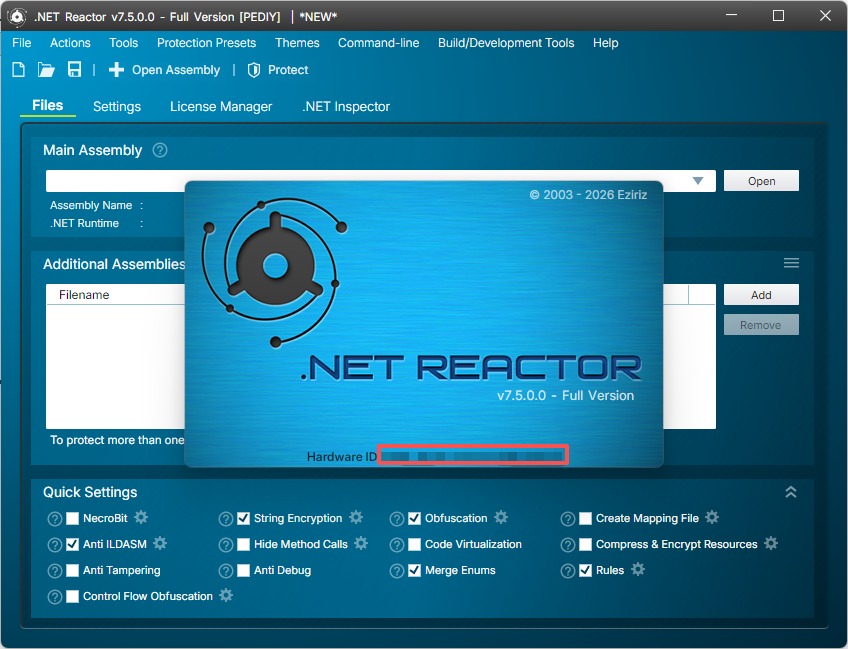Click the Protect shield toolbar button

tap(278, 70)
